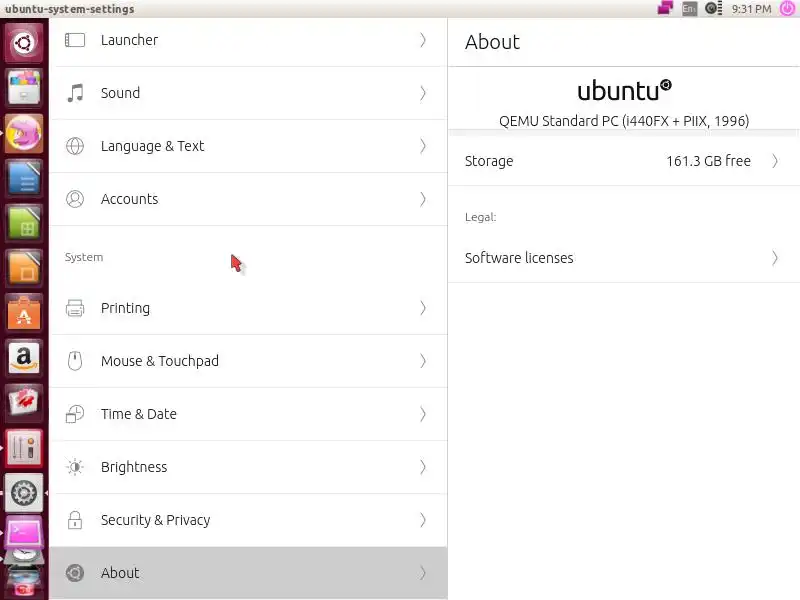Screen dimensions: 800x600
Task: Select Brightness settings entry
Action: coord(248,467)
